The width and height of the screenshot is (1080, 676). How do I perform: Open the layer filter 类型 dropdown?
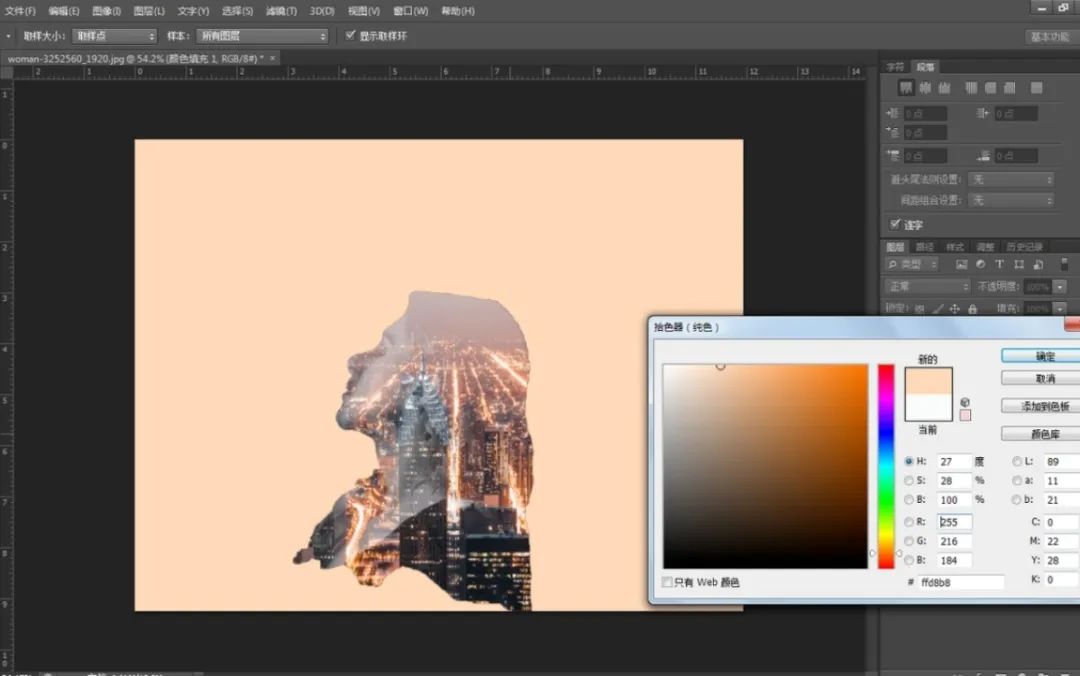click(912, 265)
